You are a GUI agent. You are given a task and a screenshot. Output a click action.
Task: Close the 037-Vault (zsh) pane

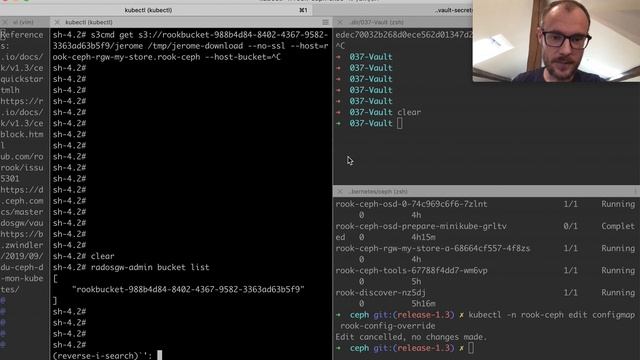[x=340, y=22]
